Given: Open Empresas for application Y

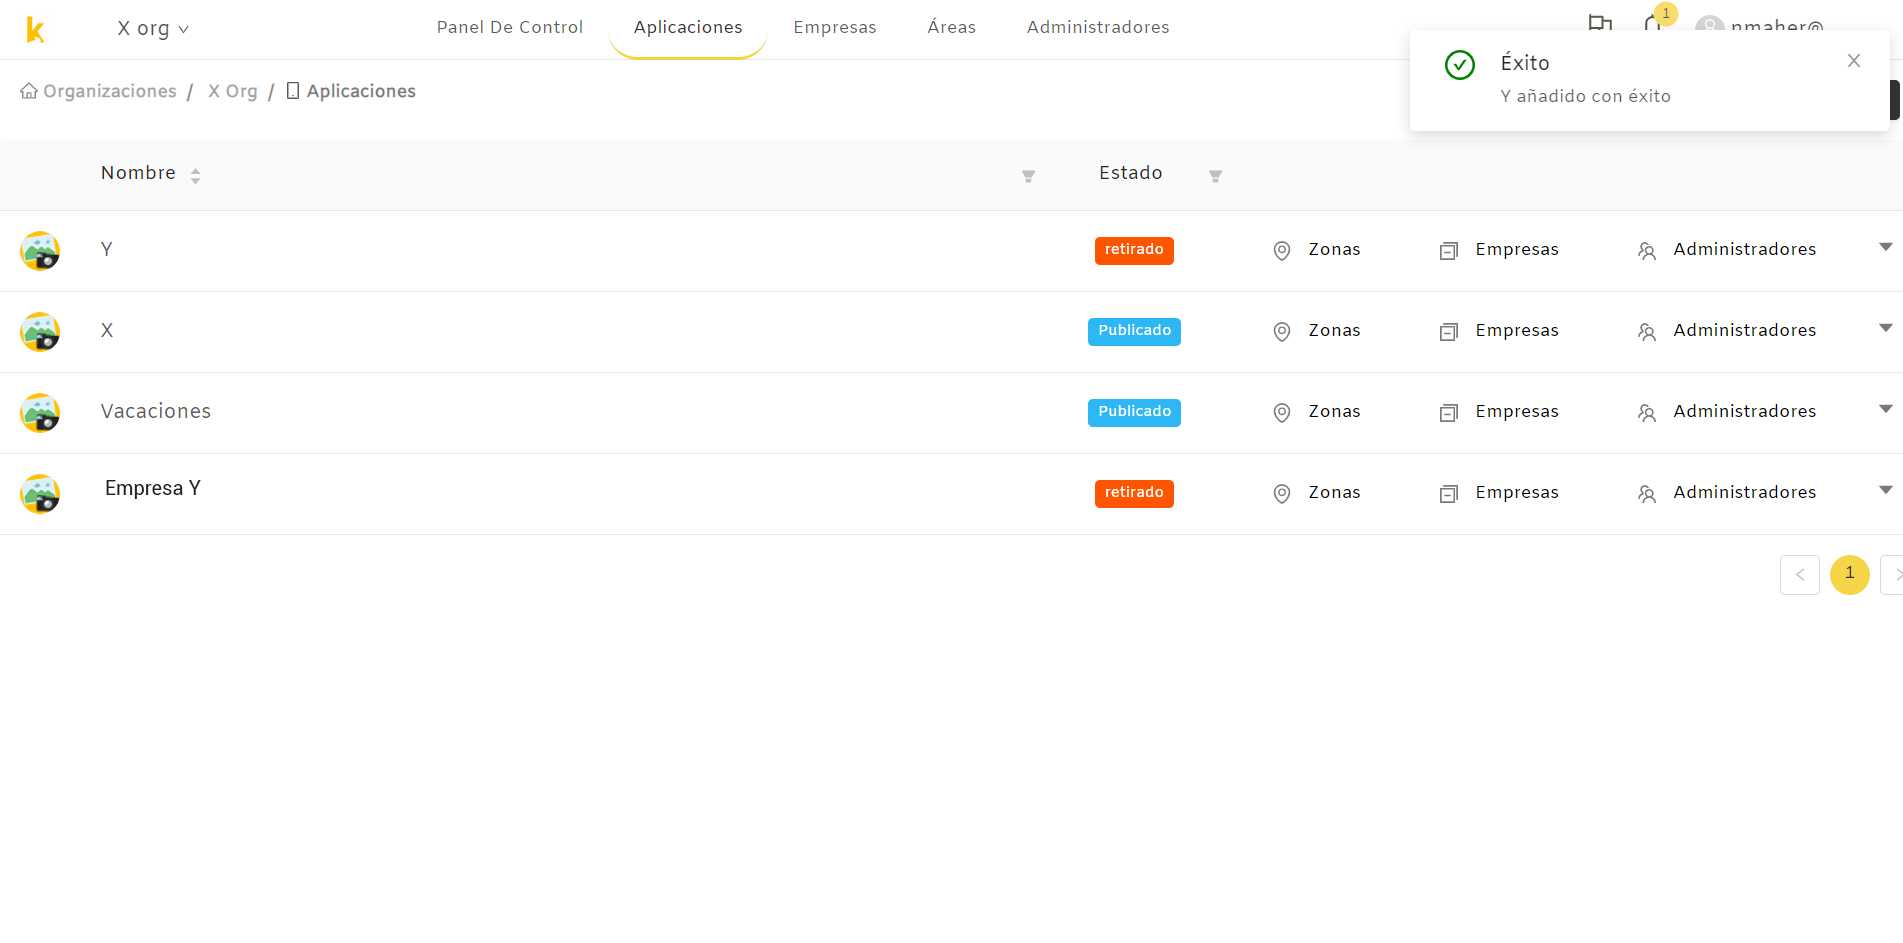Looking at the screenshot, I should [x=1517, y=249].
